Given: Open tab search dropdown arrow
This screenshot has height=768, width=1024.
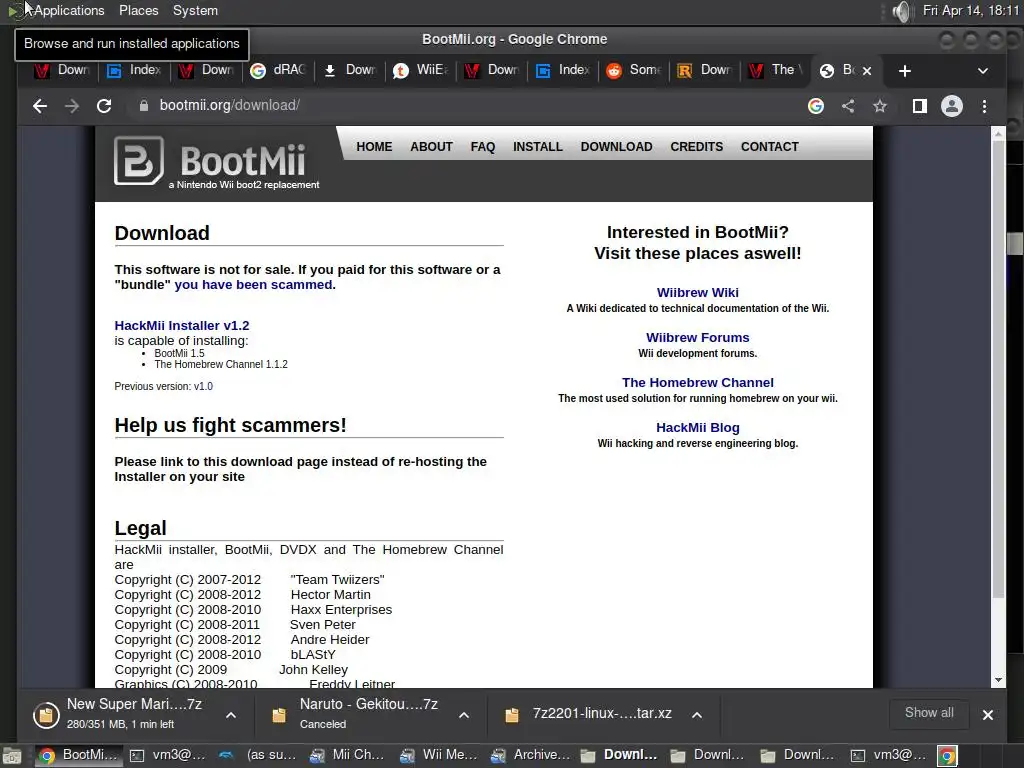Looking at the screenshot, I should click(x=982, y=71).
